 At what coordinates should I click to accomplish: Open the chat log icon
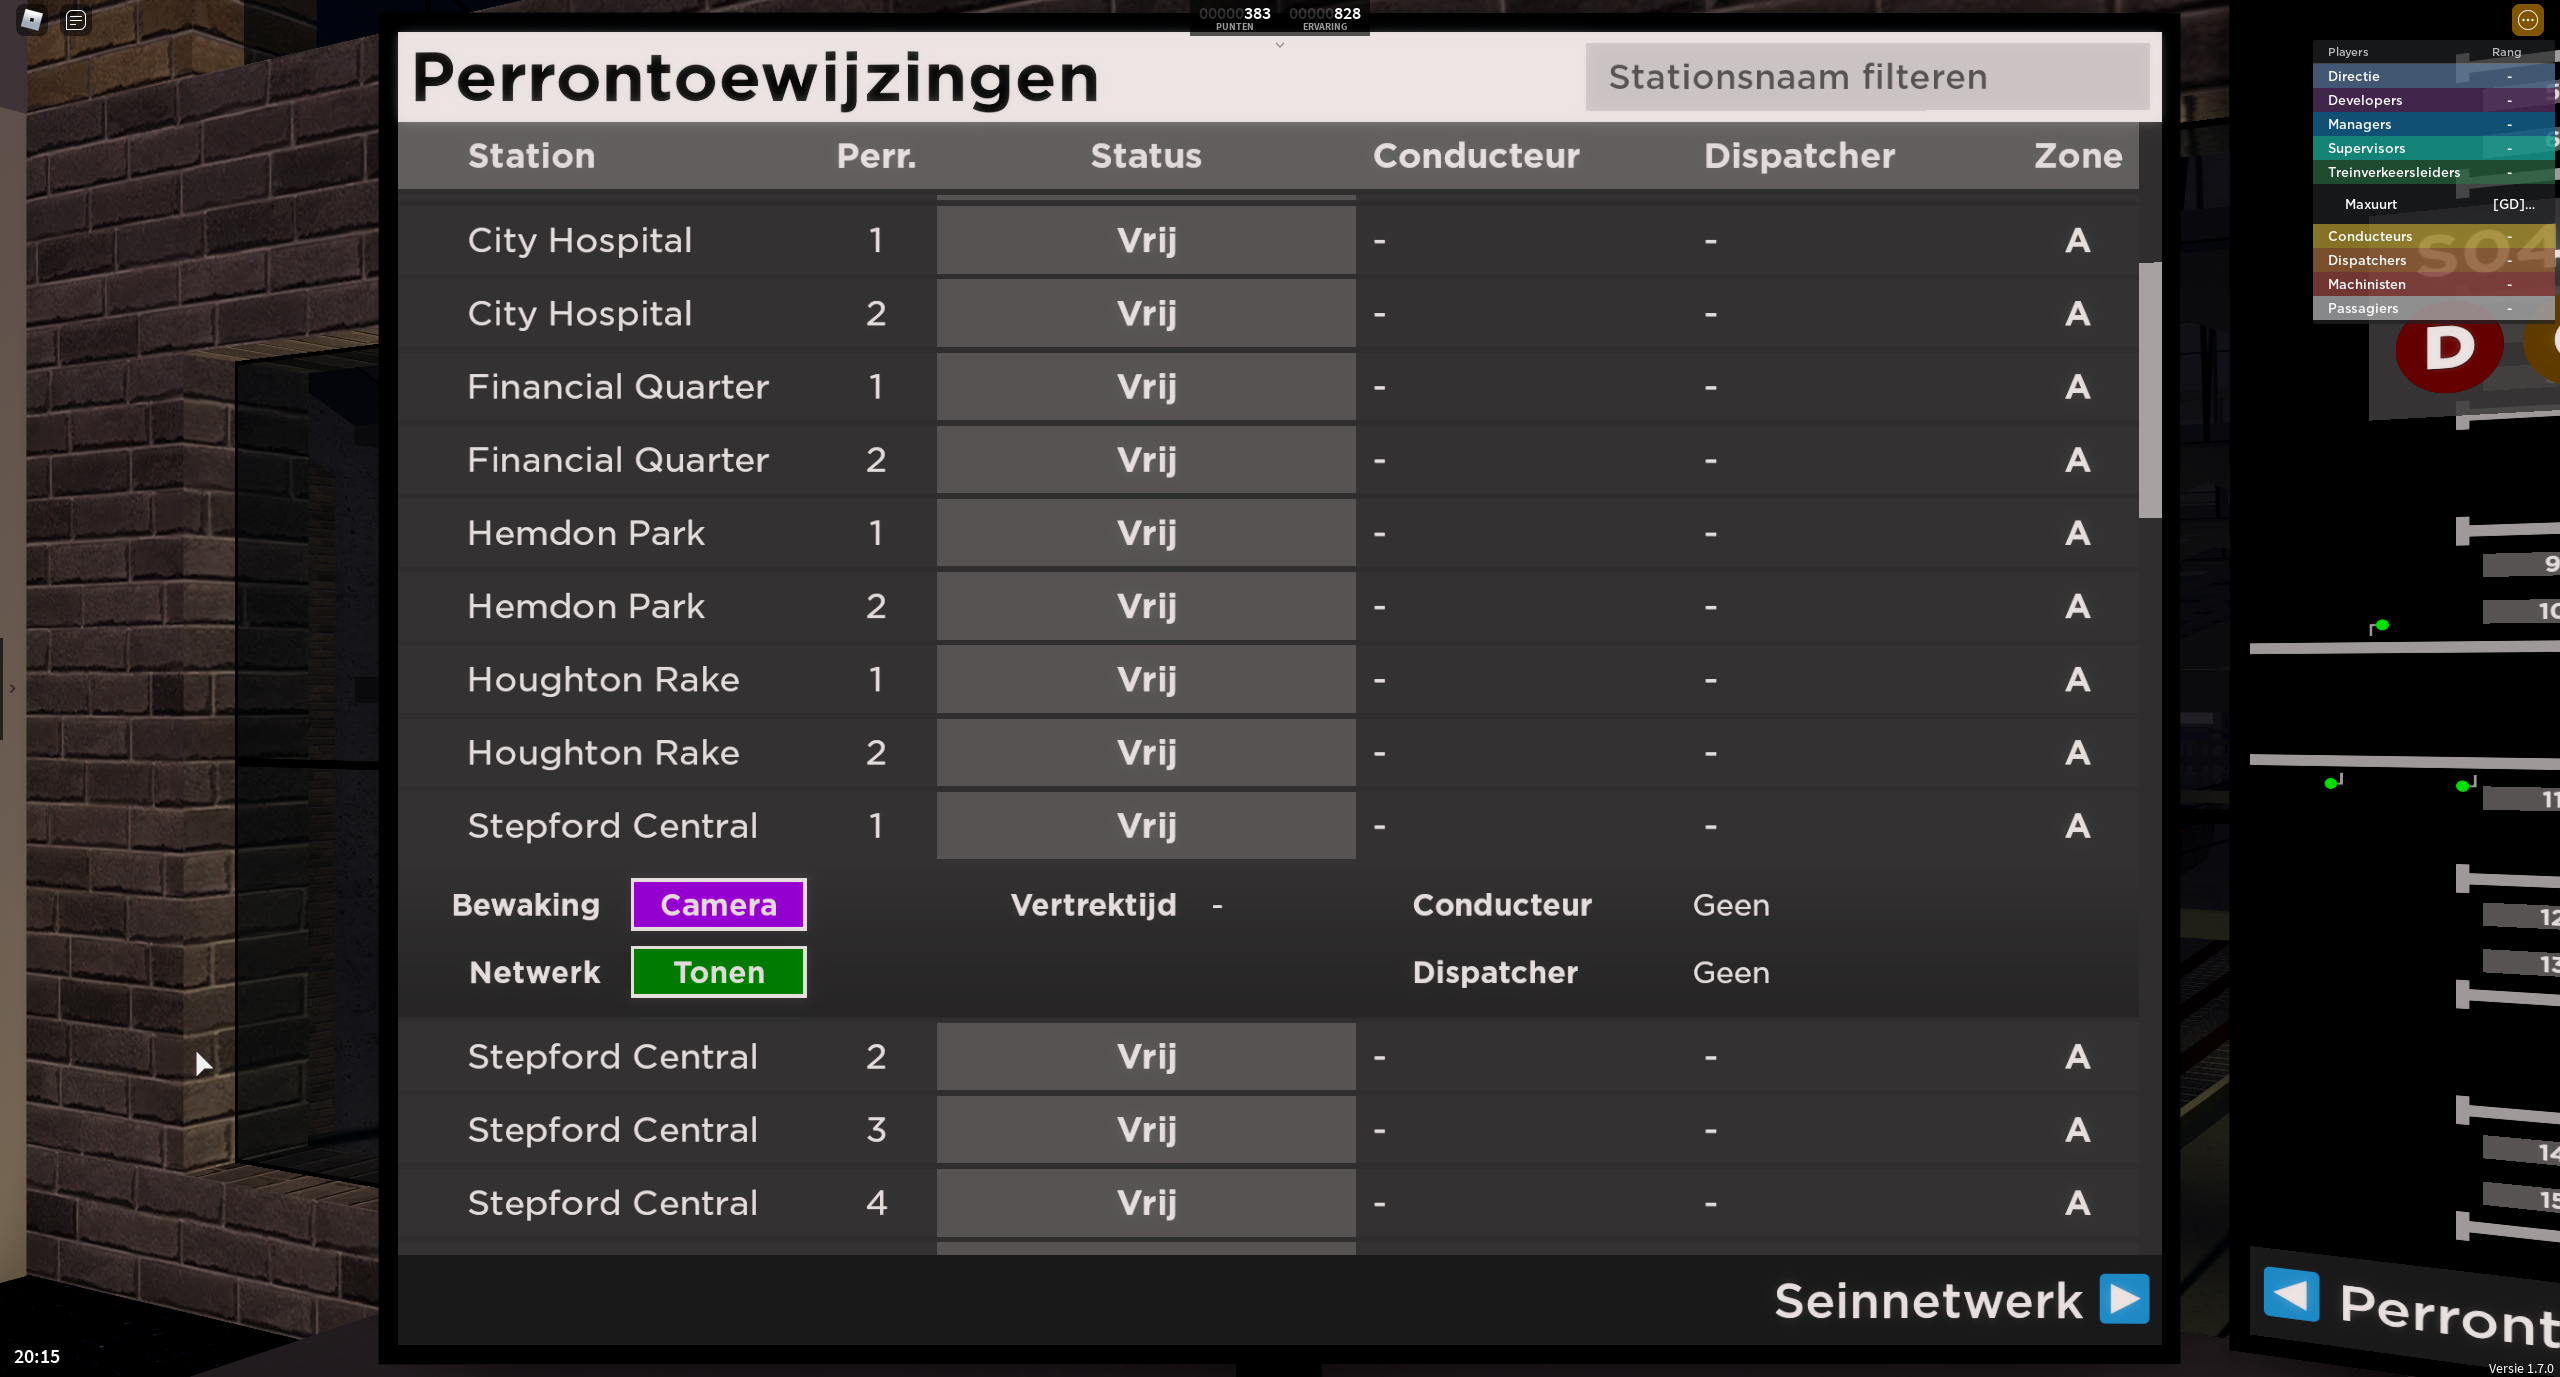point(76,20)
